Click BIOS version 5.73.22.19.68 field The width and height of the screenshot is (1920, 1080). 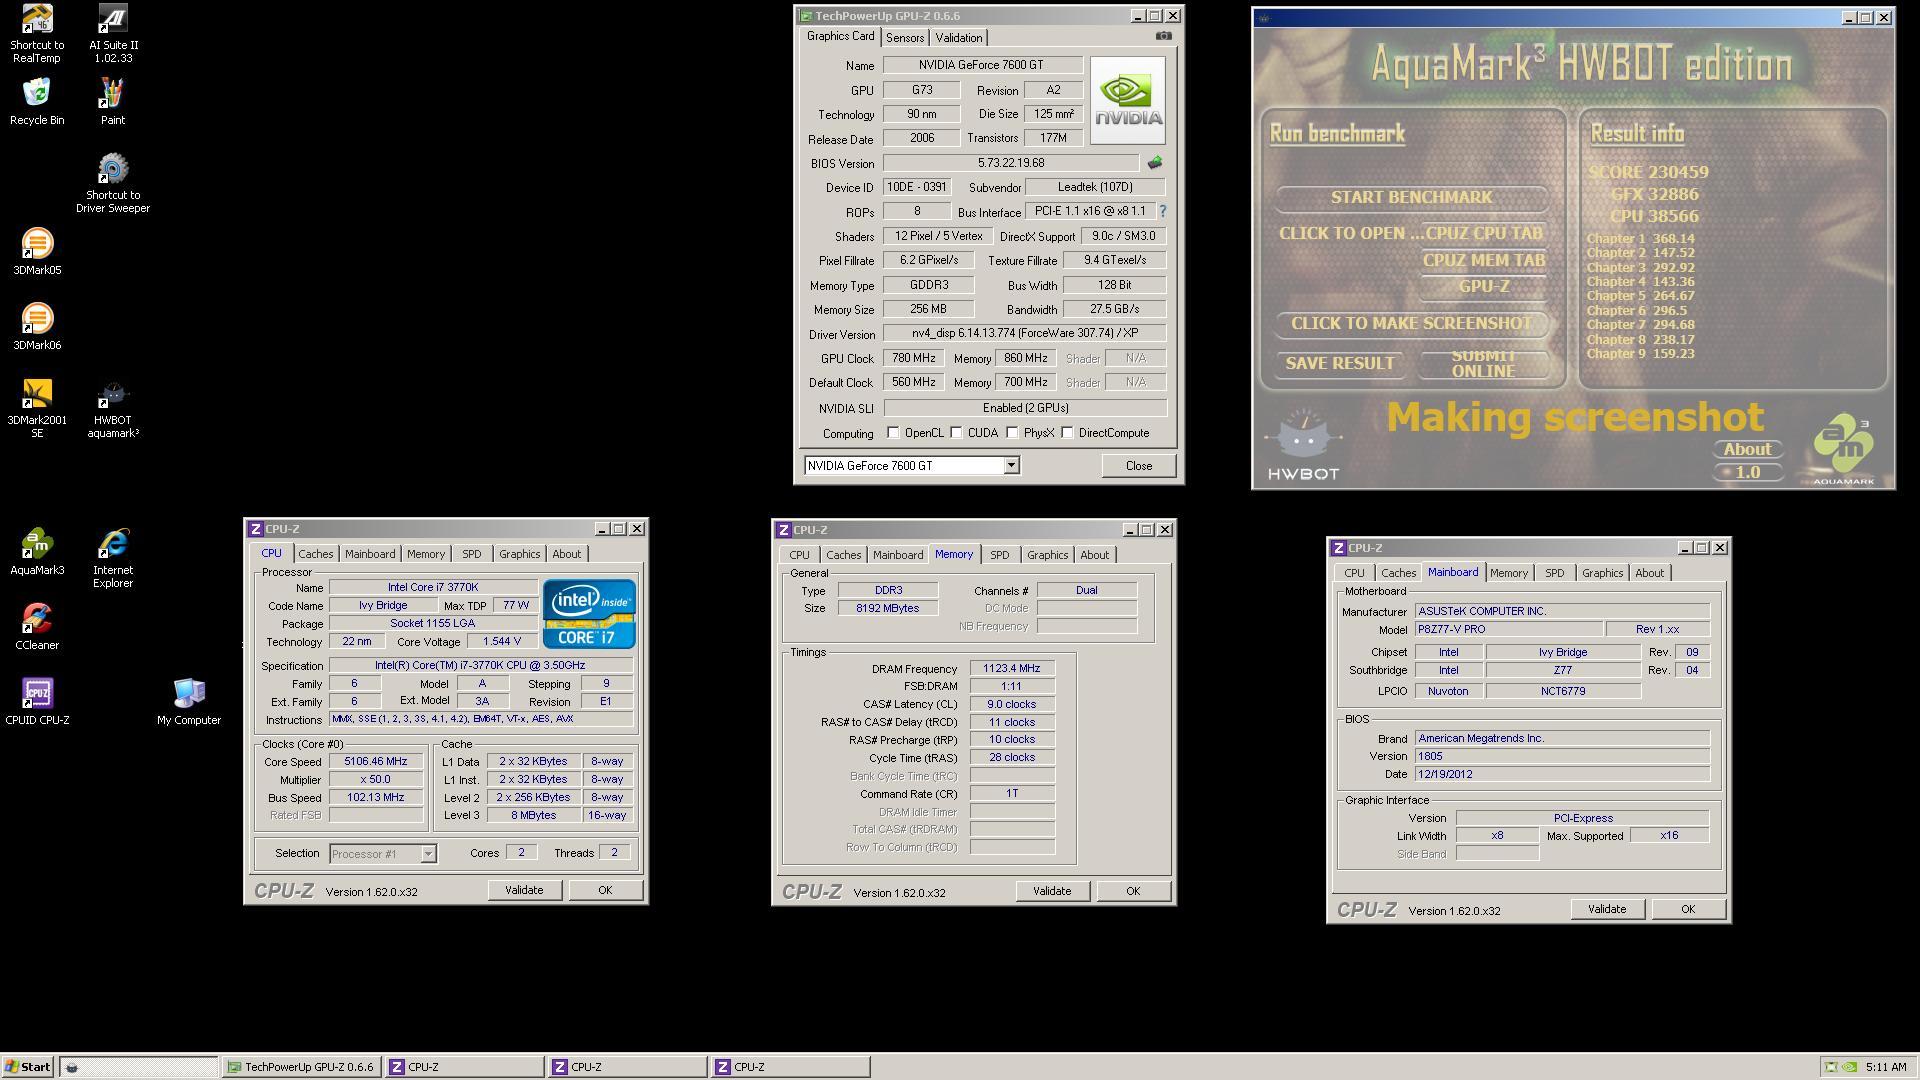pos(1010,163)
